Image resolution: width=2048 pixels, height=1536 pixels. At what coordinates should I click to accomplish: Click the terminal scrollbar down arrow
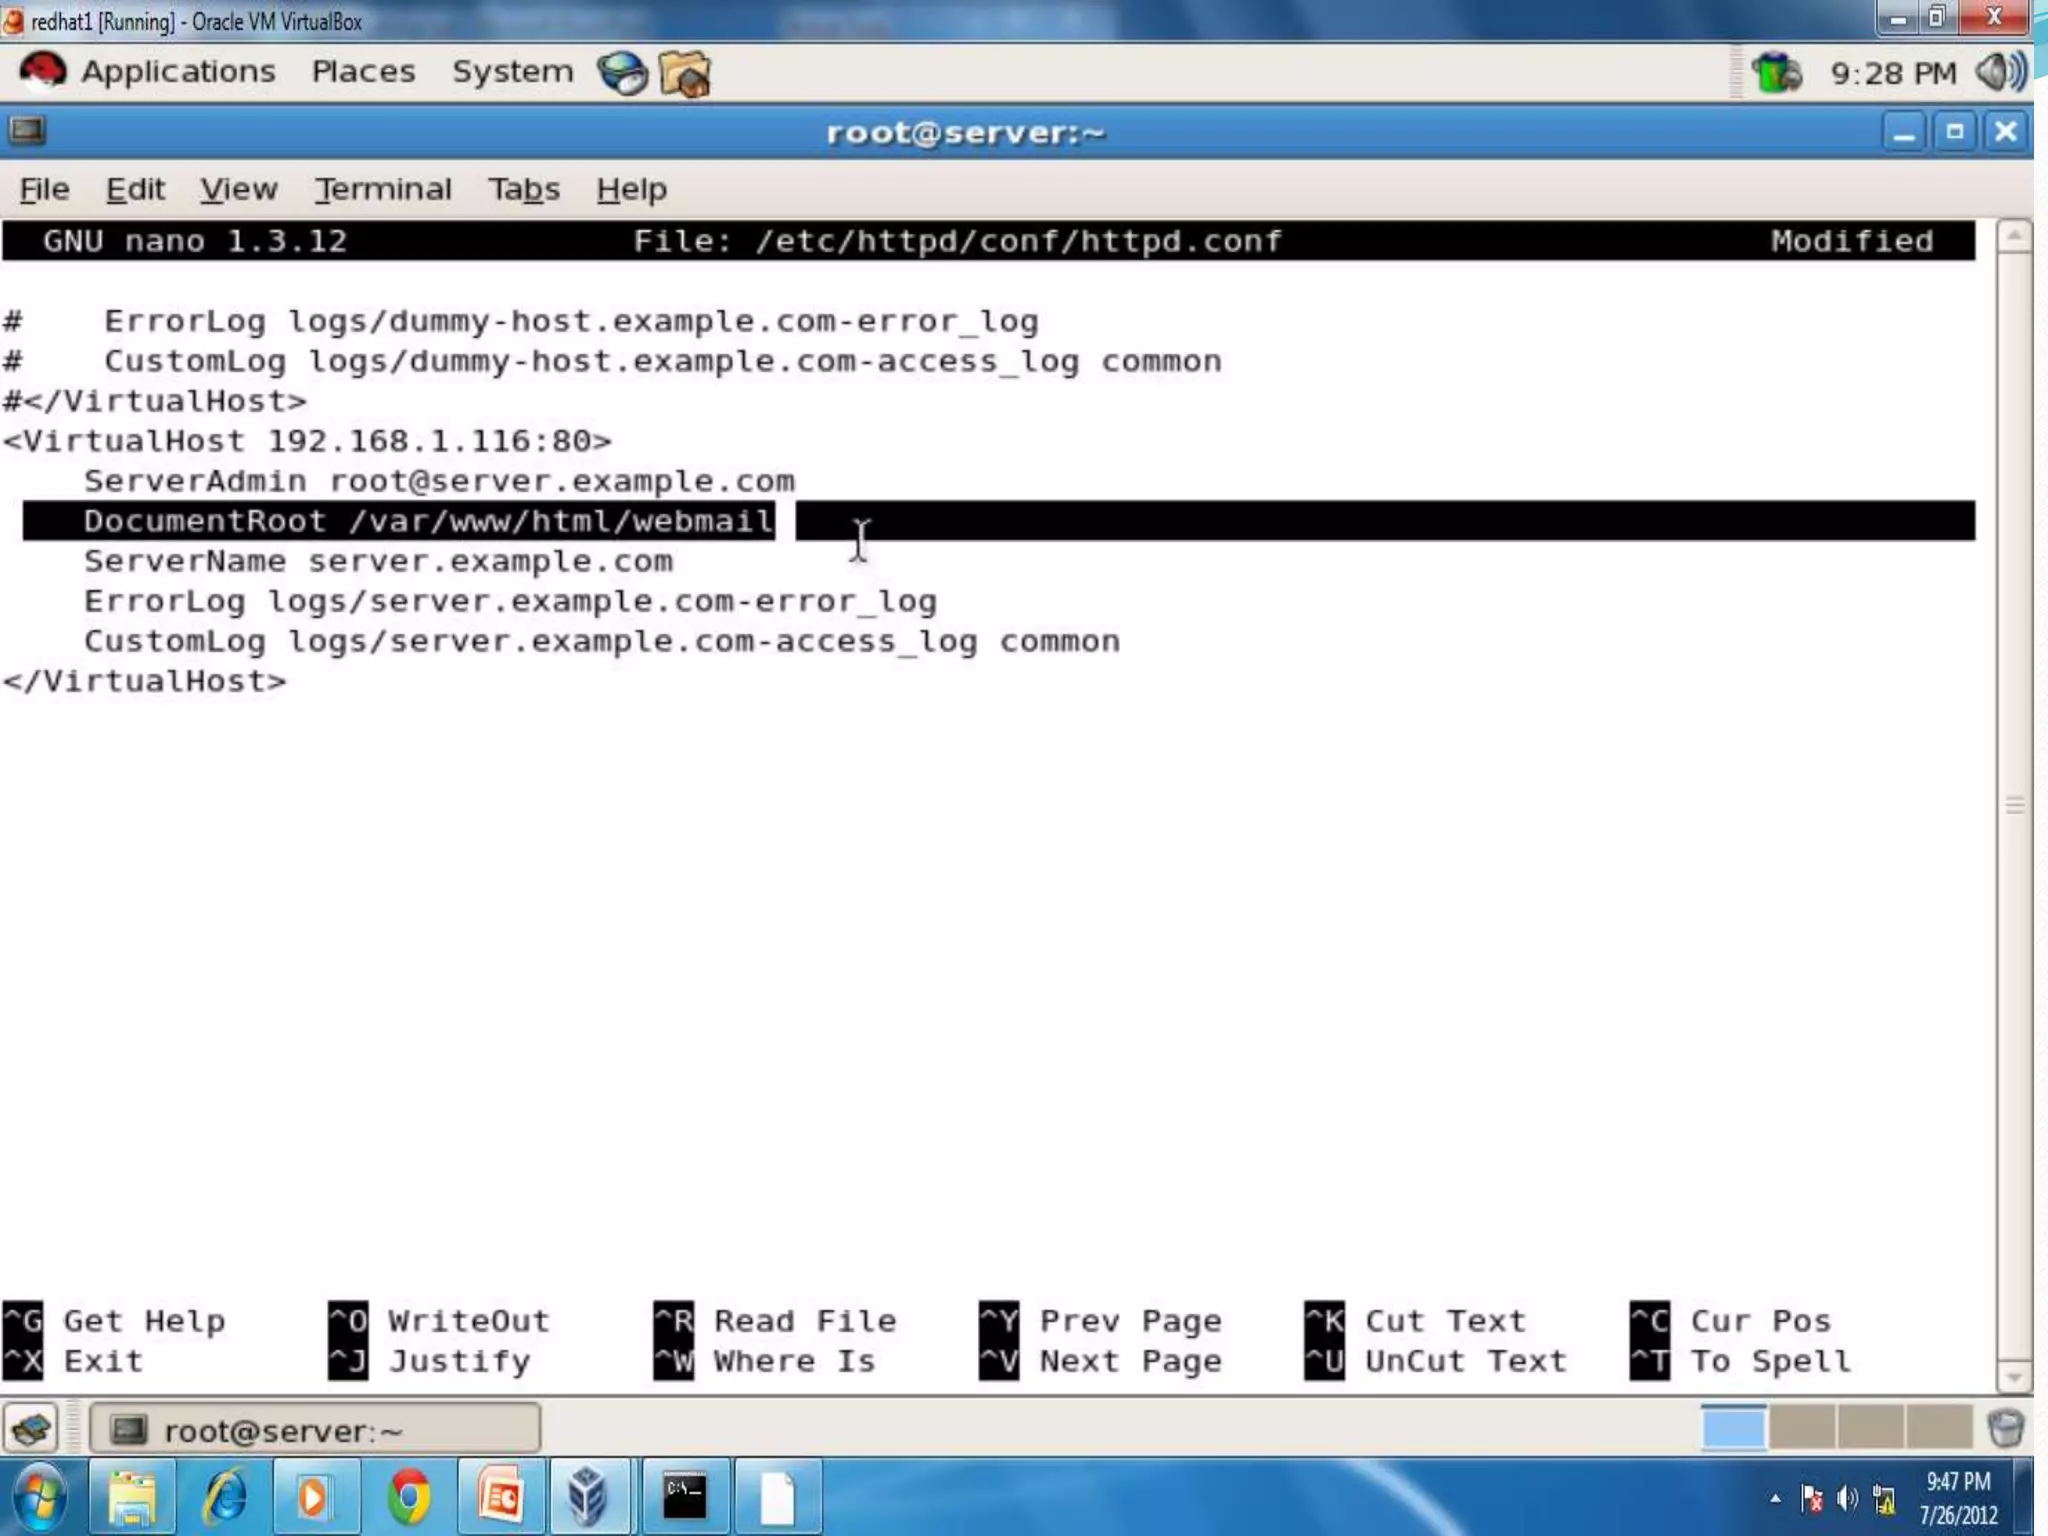(2013, 1377)
